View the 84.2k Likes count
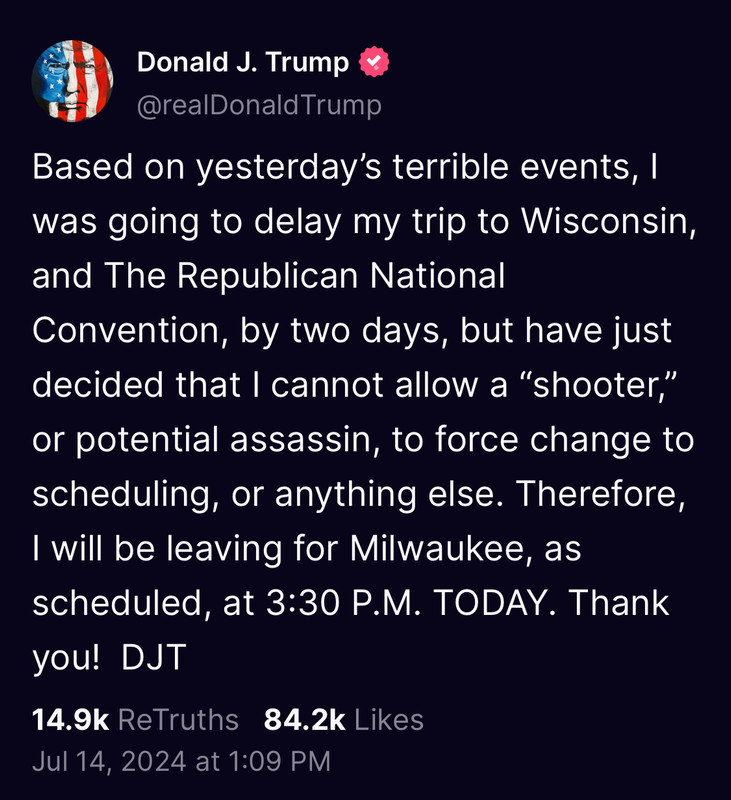Viewport: 731px width, 800px height. 305,720
